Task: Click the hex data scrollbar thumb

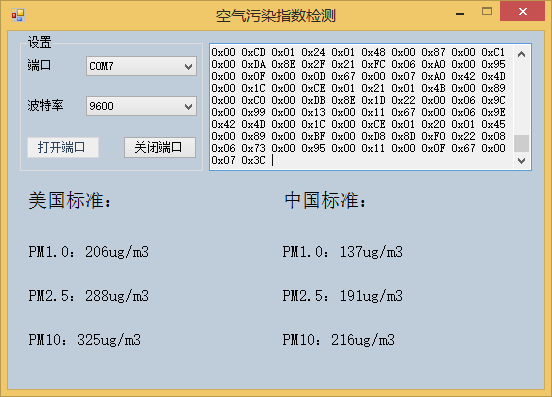Action: [521, 144]
